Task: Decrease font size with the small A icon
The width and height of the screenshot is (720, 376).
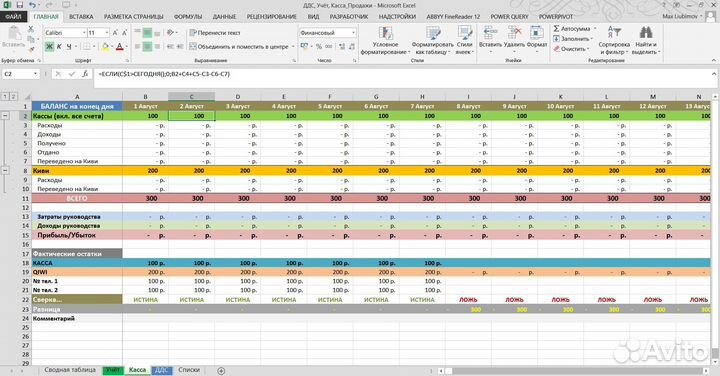Action: pyautogui.click(x=124, y=33)
